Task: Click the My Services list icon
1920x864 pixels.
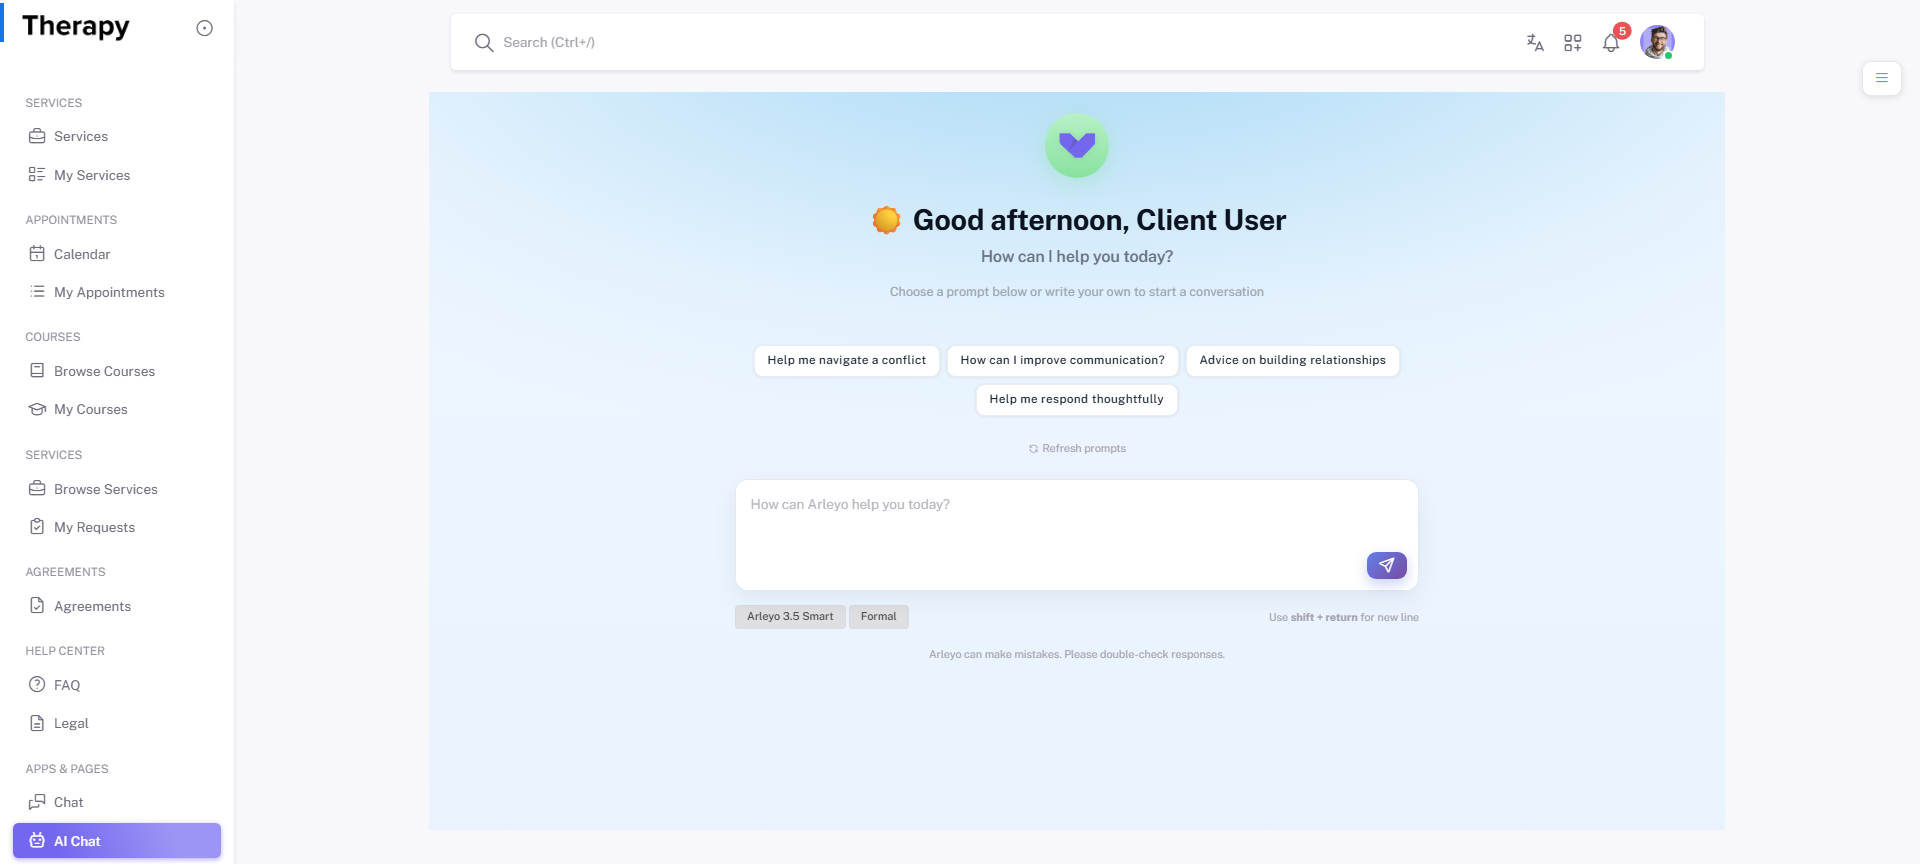Action: (37, 175)
